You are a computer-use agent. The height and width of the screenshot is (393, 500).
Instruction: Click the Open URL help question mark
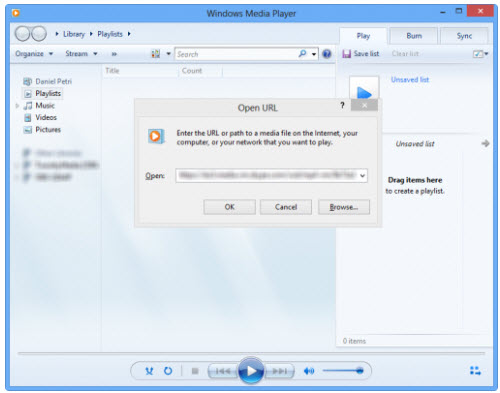342,105
